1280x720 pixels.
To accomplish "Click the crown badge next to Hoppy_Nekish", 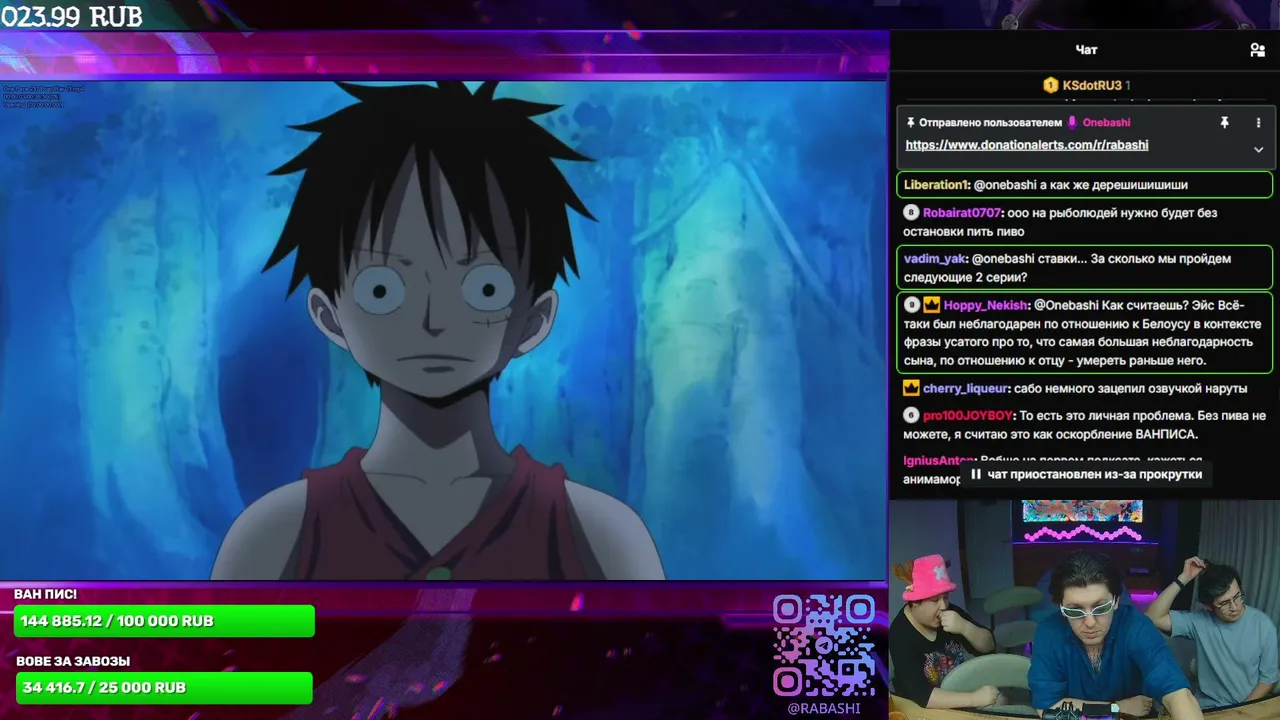I will click(x=931, y=305).
